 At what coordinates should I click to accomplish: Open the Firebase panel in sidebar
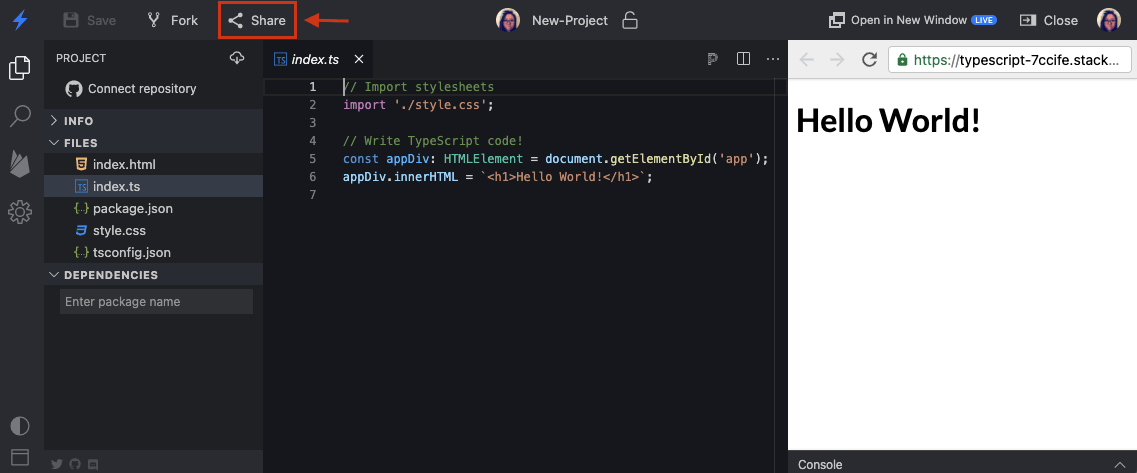[20, 164]
